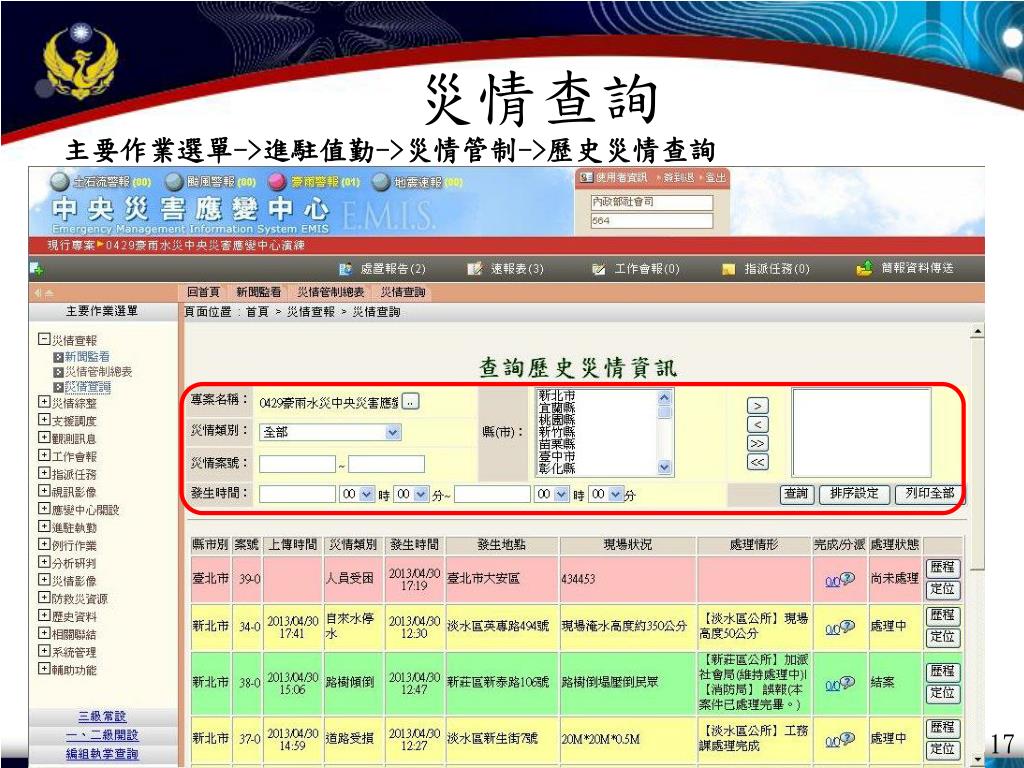Open 處置報告(2) from the toolbar
This screenshot has height=768, width=1024.
383,268
